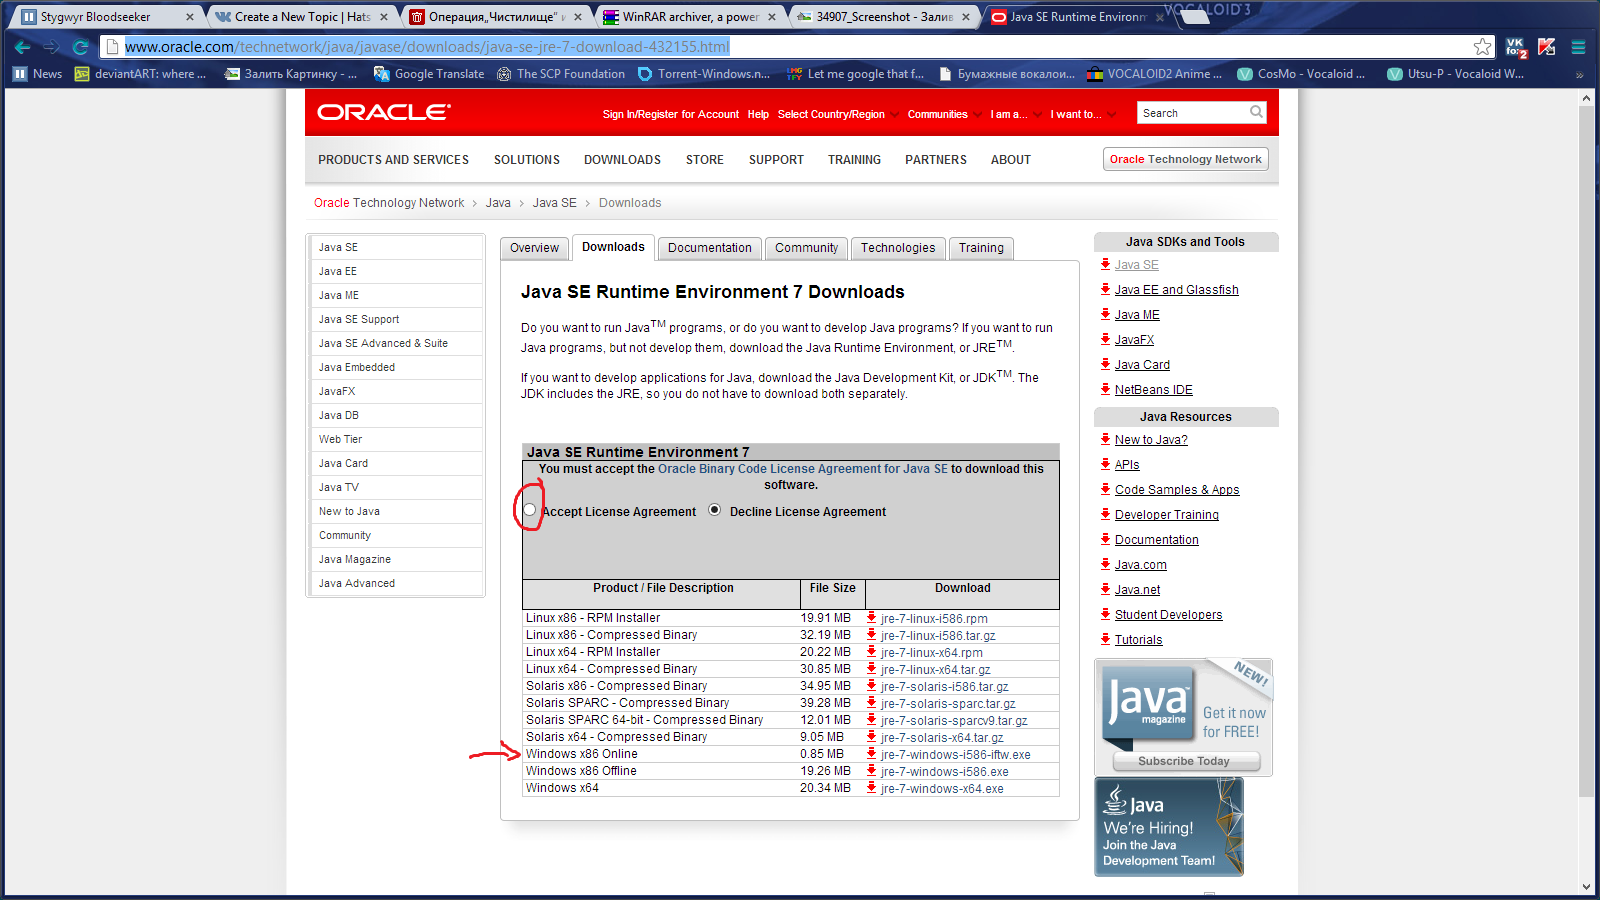
Task: Click the Oracle logo
Action: pyautogui.click(x=384, y=112)
